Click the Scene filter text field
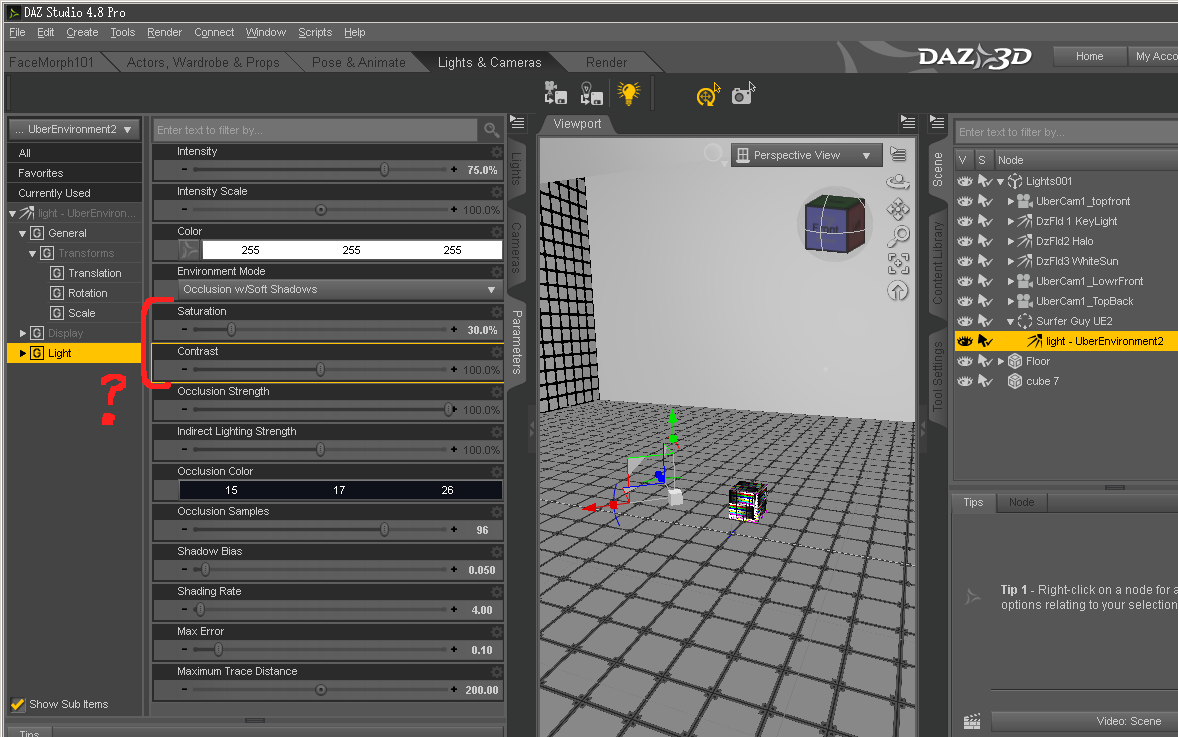1178x737 pixels. click(x=1068, y=132)
